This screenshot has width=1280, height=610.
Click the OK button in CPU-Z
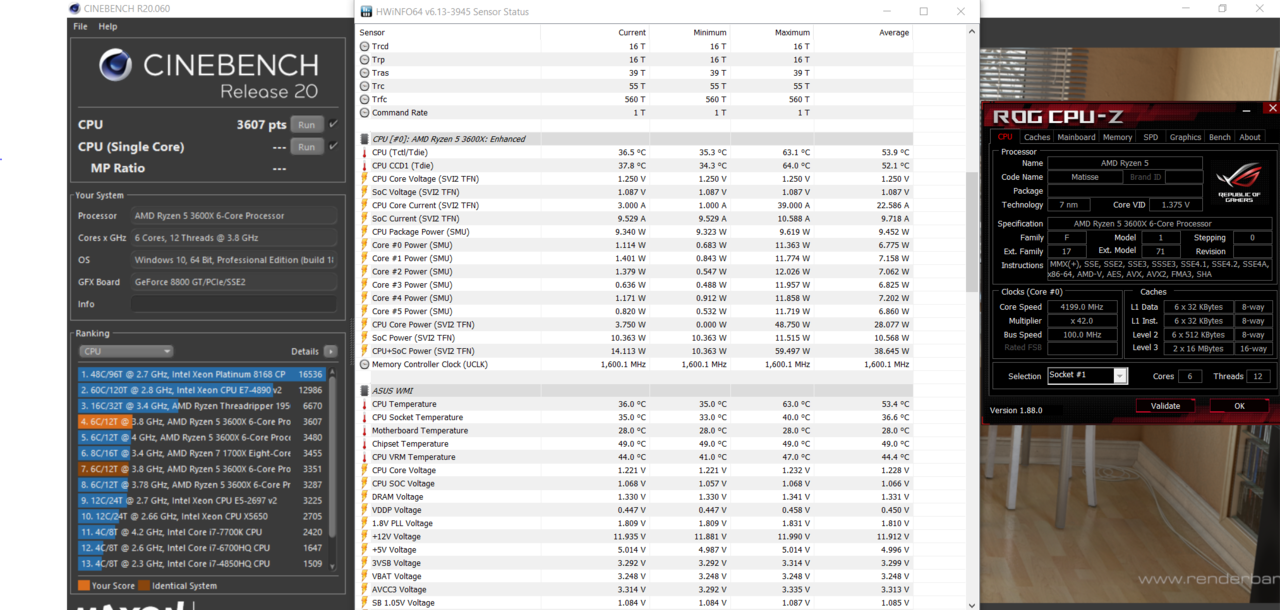[1239, 406]
